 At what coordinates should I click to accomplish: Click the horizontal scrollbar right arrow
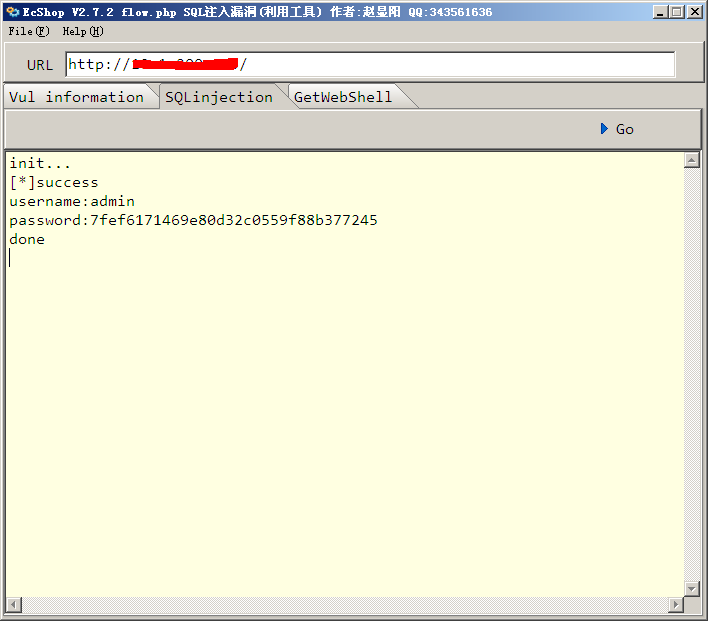tap(676, 604)
